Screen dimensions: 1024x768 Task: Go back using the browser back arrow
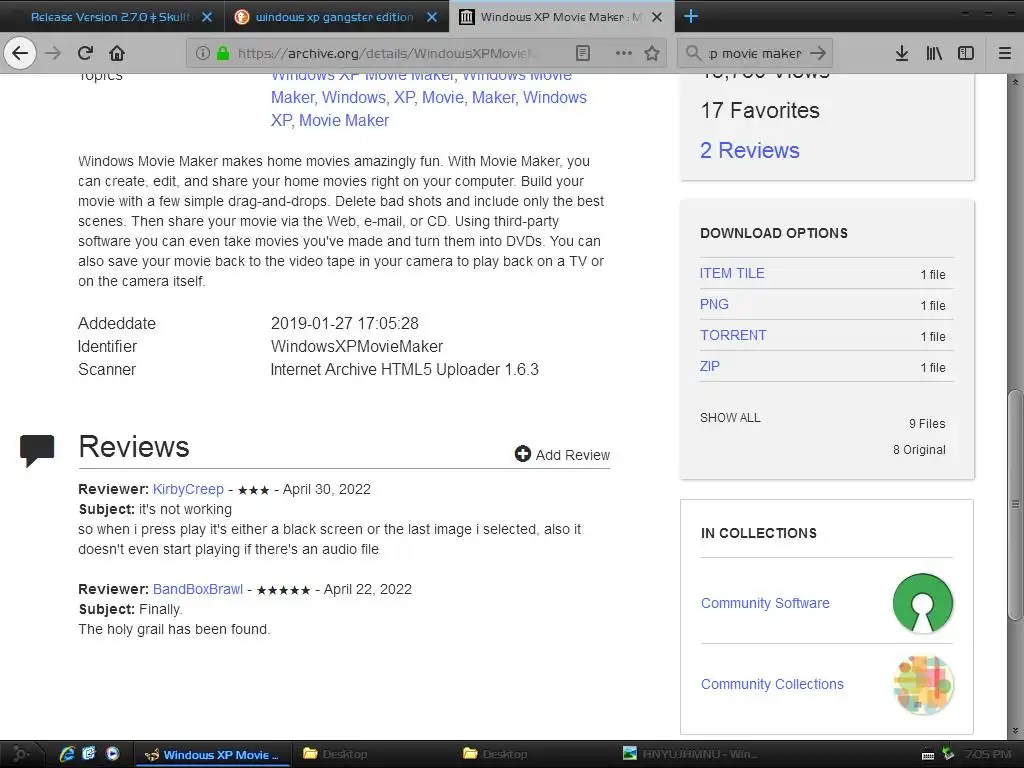pos(20,53)
